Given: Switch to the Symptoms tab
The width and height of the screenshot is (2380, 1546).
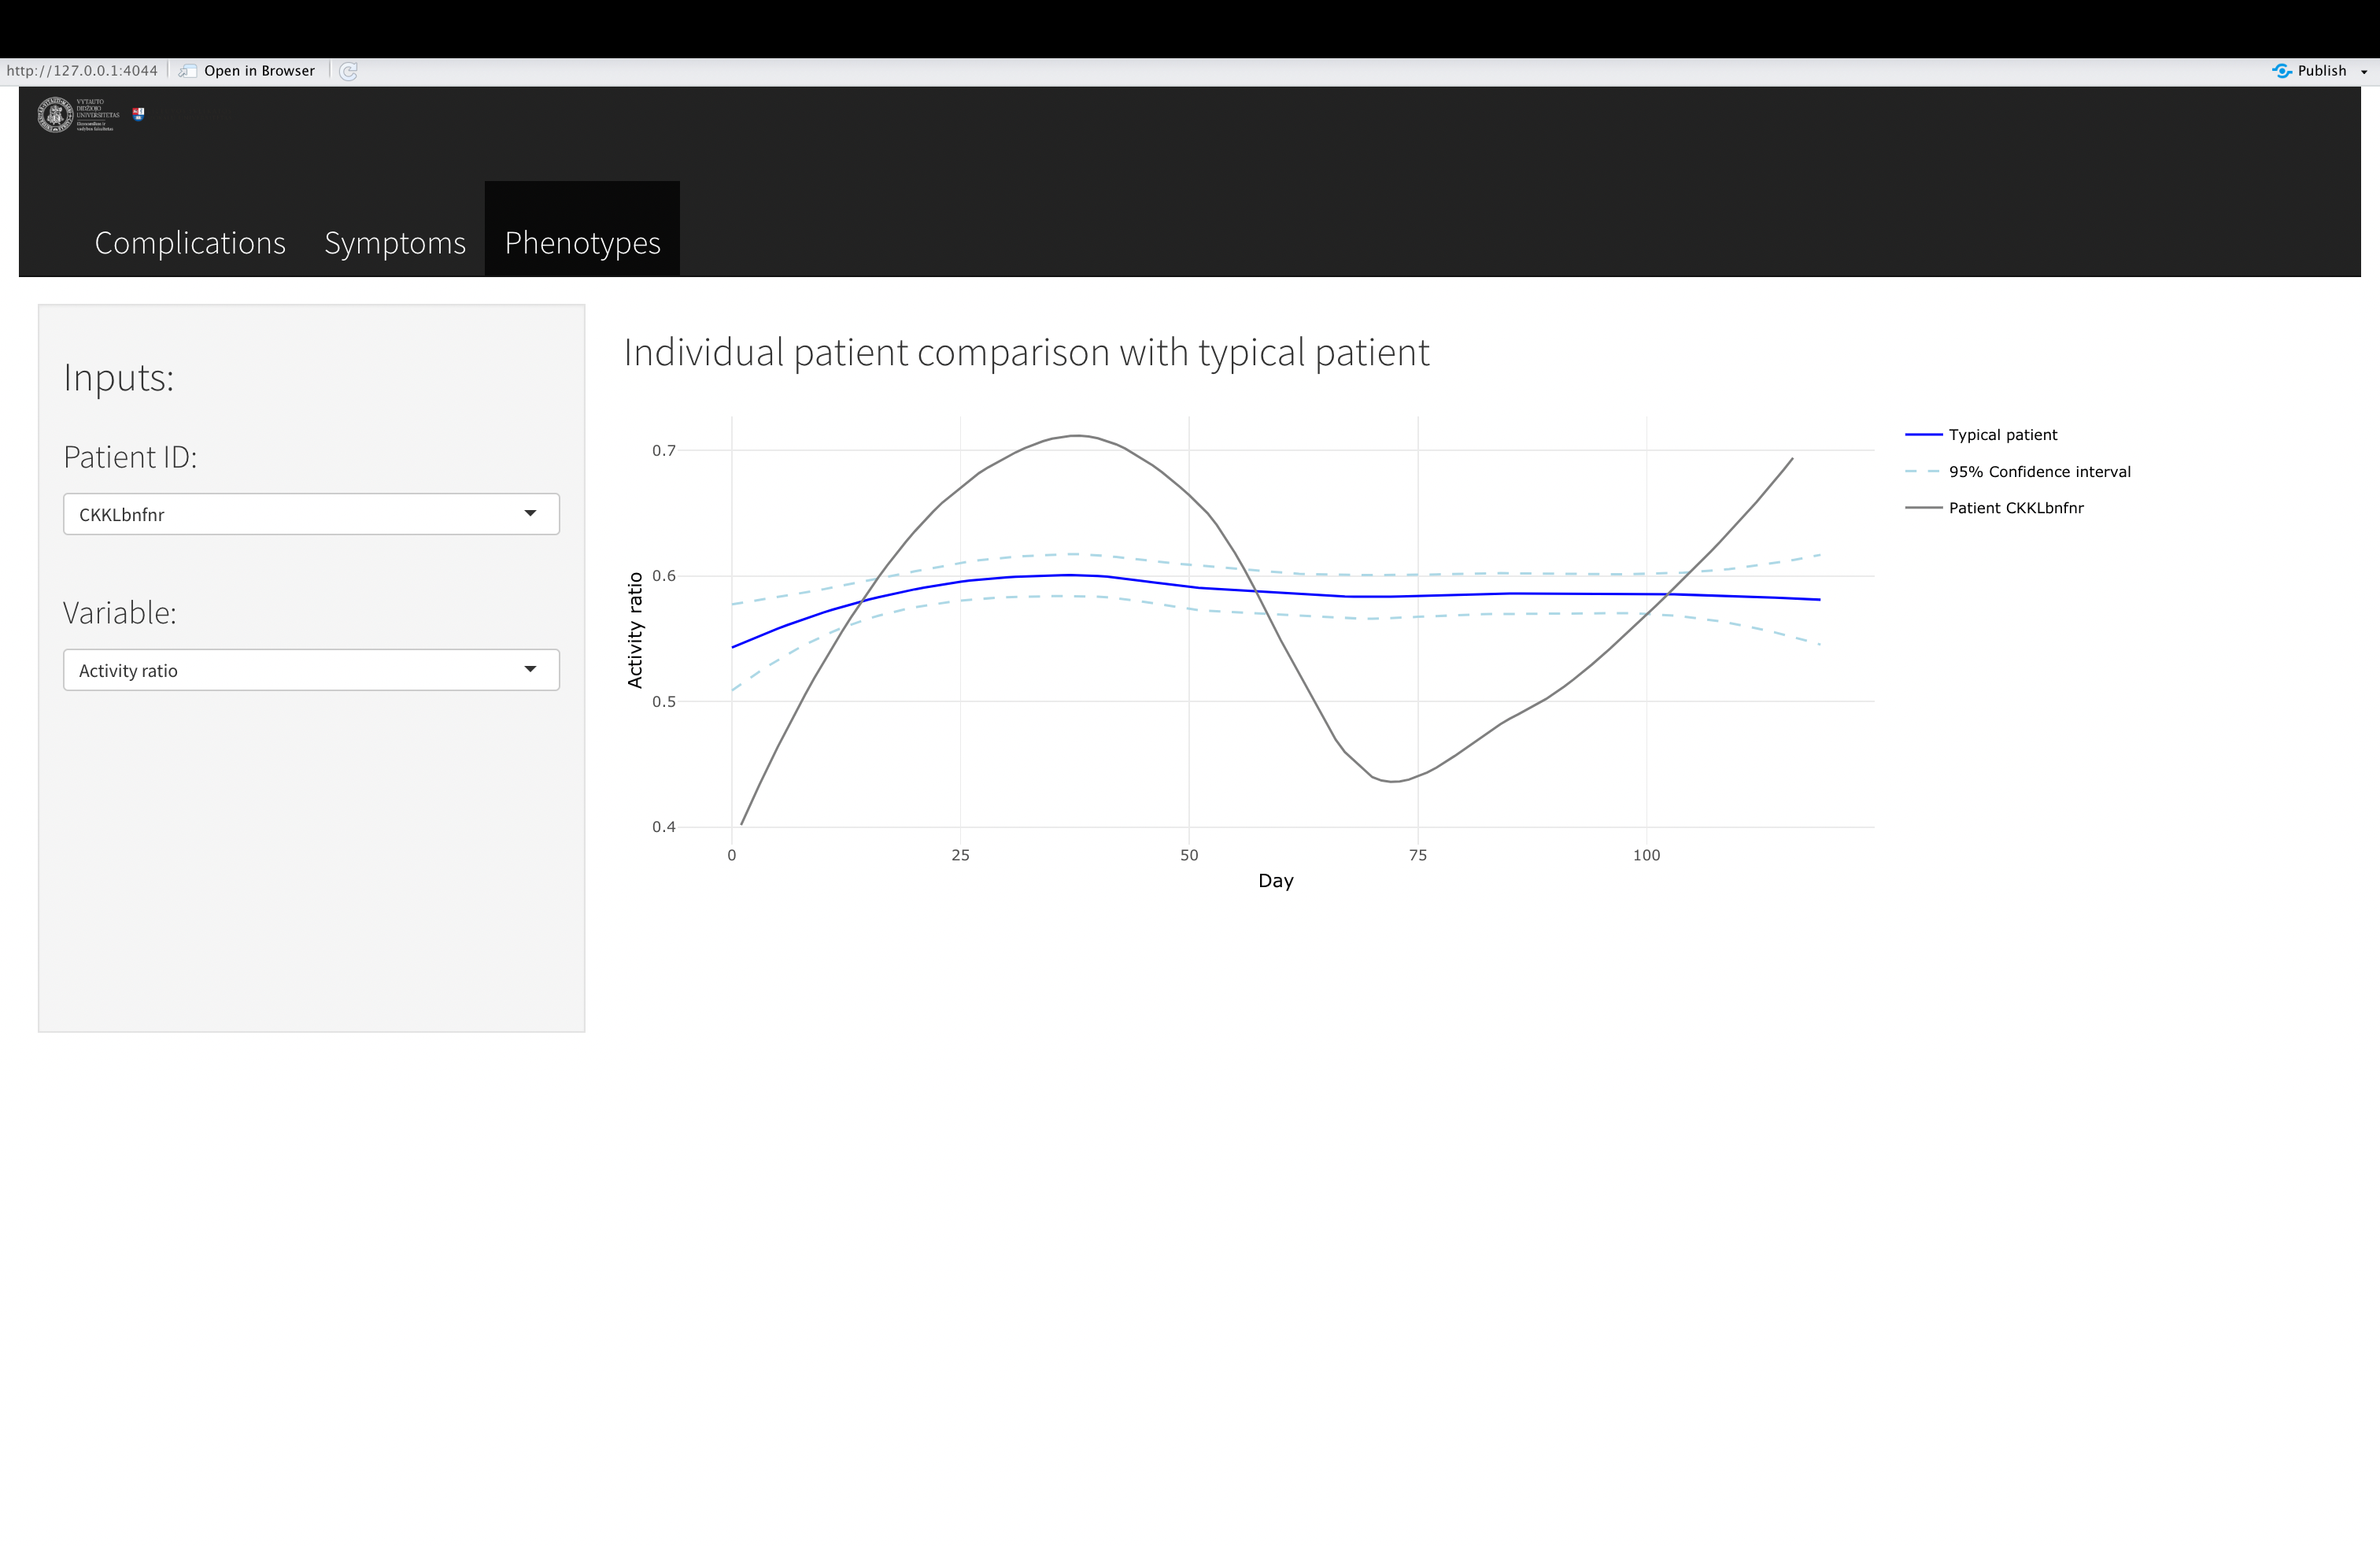Looking at the screenshot, I should point(395,243).
